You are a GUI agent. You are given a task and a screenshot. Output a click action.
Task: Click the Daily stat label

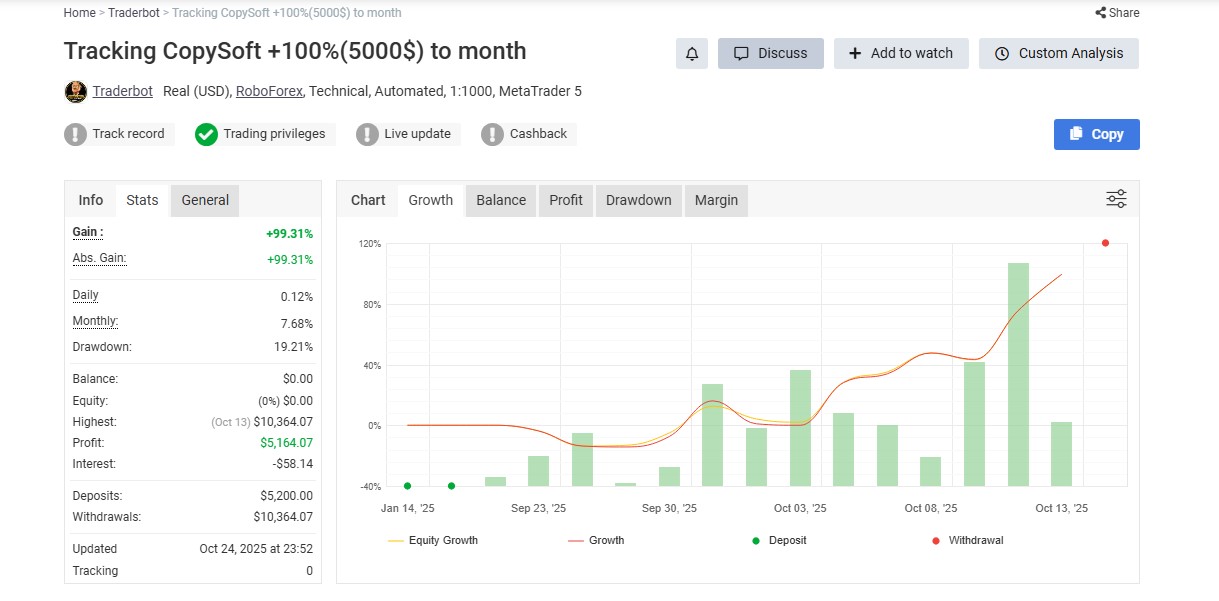click(86, 295)
